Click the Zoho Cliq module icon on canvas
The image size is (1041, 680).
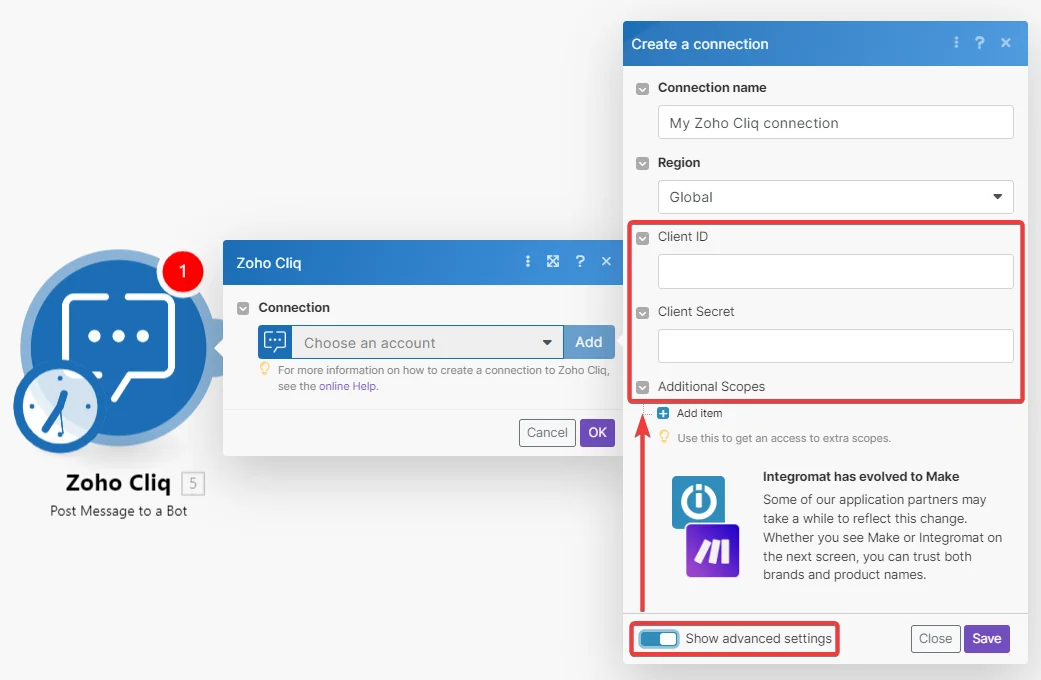(x=118, y=347)
